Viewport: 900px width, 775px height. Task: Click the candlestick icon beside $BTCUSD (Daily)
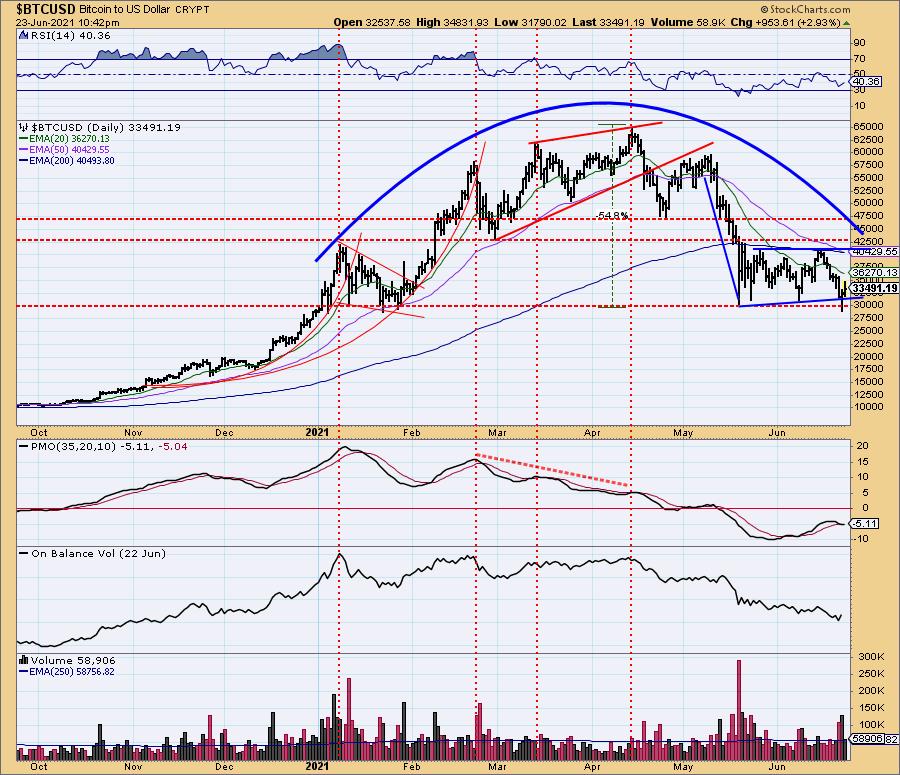24,127
